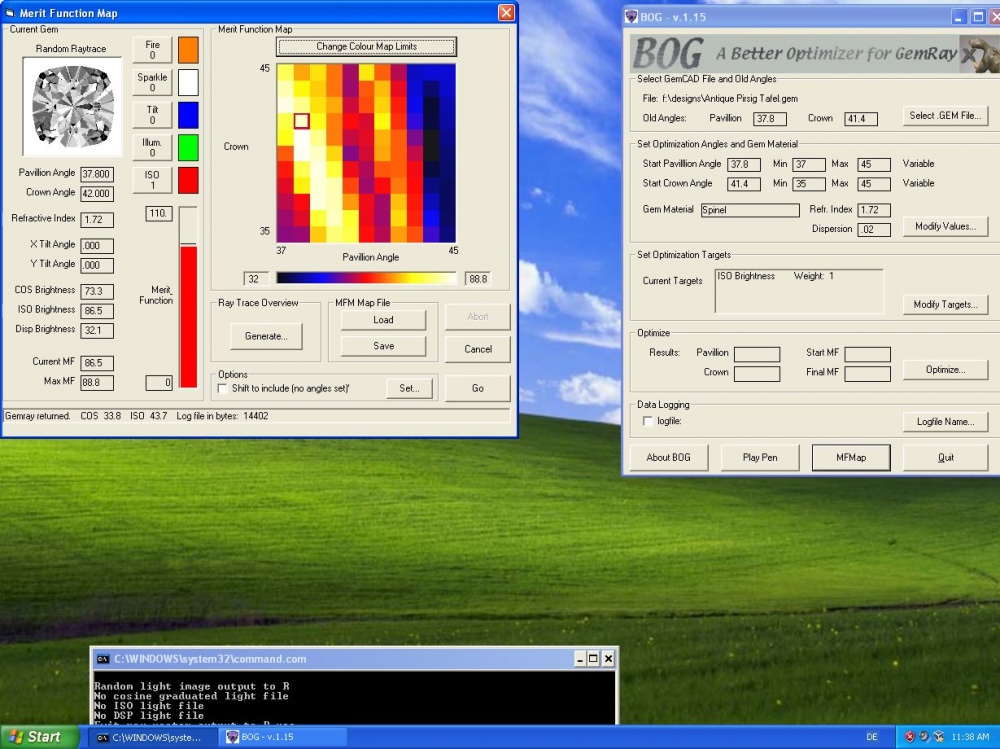
Task: Click the Tilt merit button
Action: tap(152, 115)
